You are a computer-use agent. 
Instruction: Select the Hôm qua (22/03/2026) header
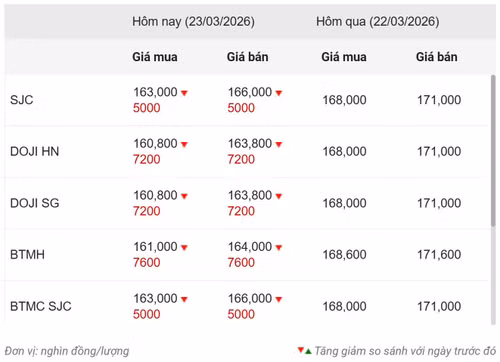click(x=378, y=22)
